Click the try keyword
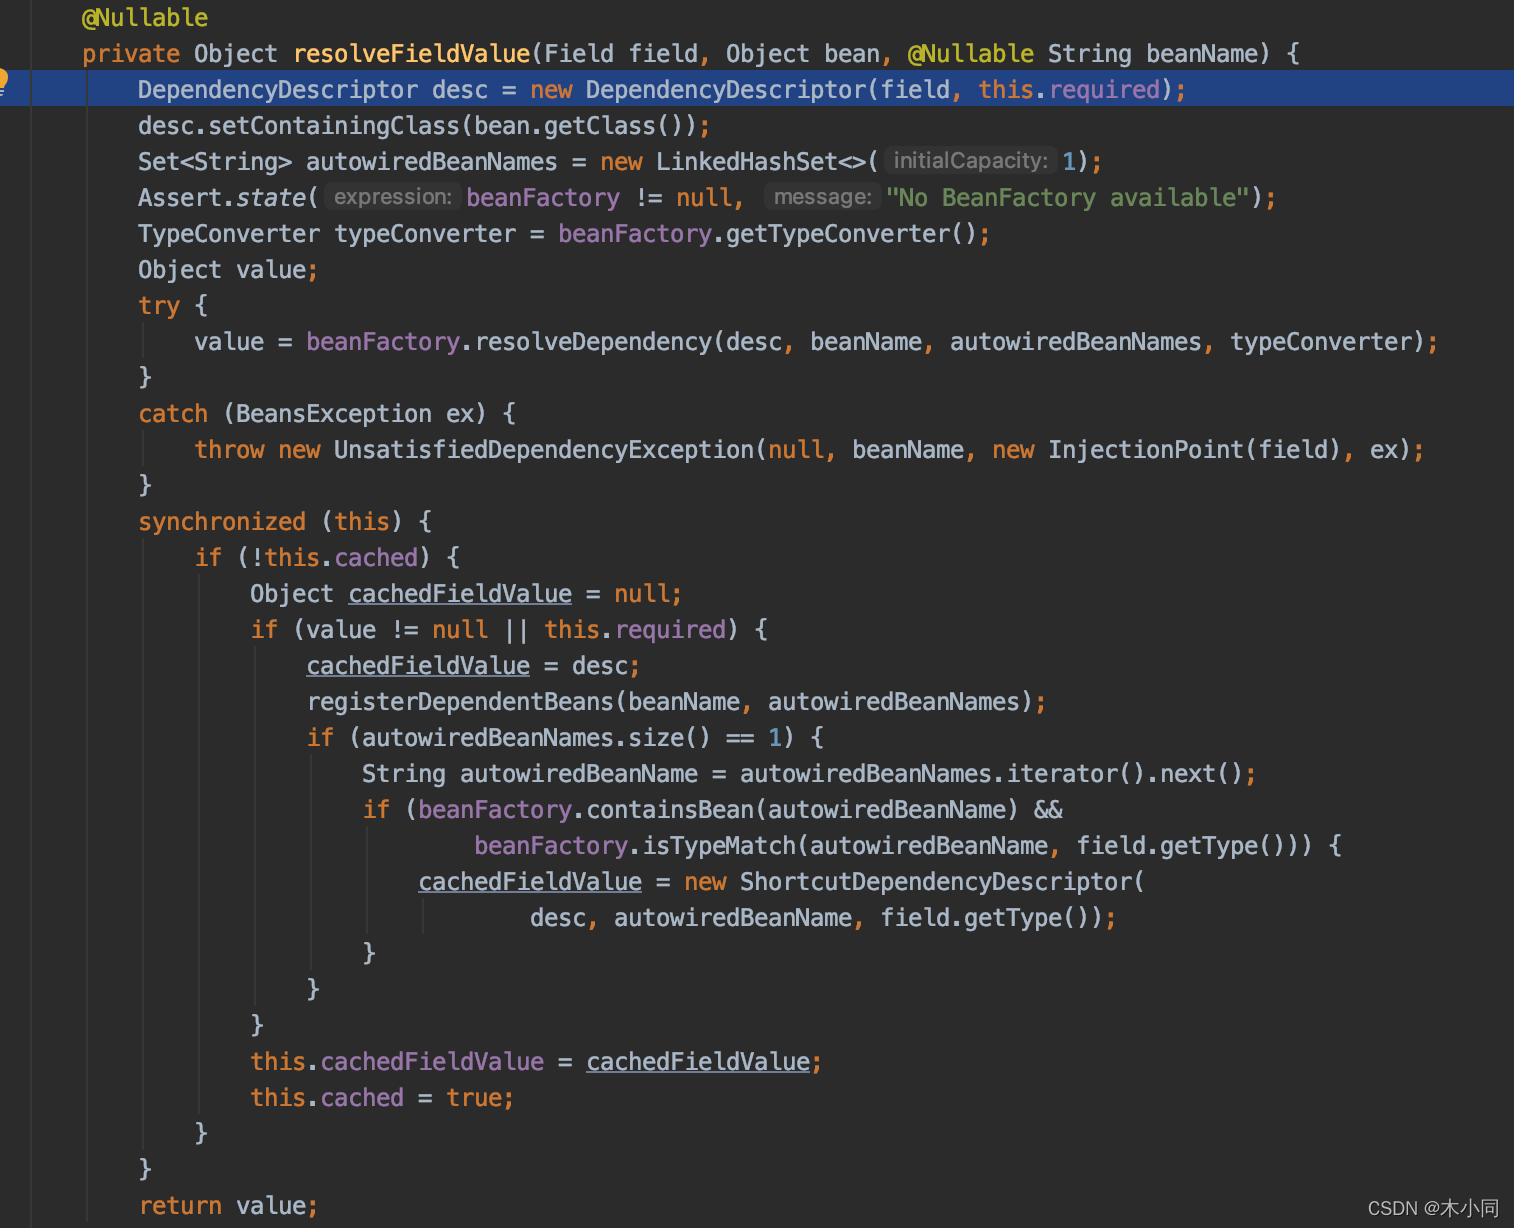Screen dimensions: 1514x1228 coord(159,306)
